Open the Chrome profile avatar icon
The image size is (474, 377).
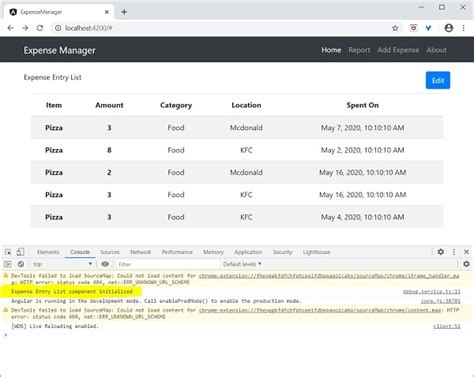point(449,28)
